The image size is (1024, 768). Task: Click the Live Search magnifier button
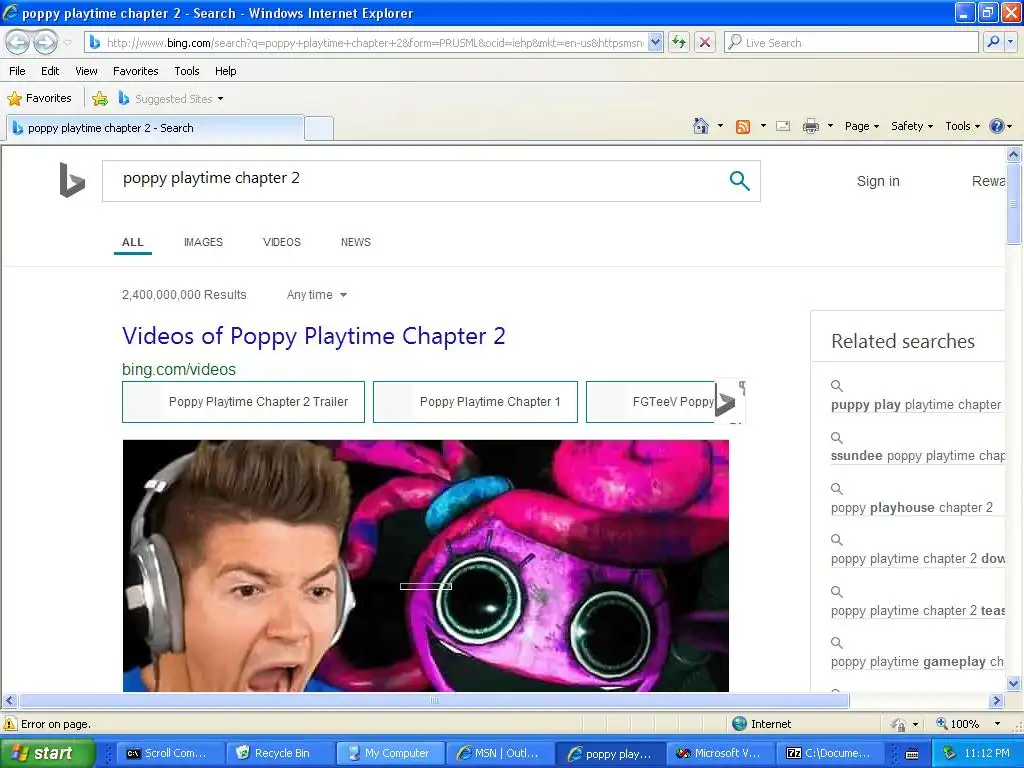pos(993,42)
